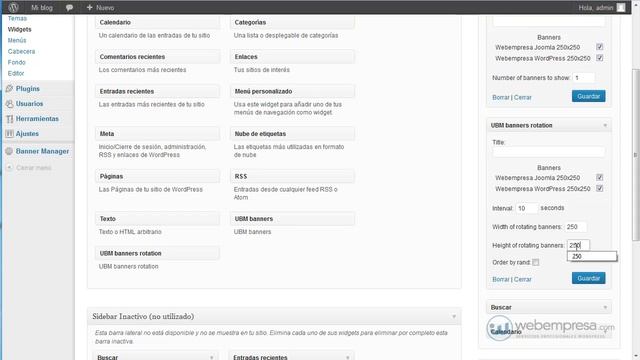Select the Menú personalizado available widget
640x360 pixels.
(x=292, y=91)
